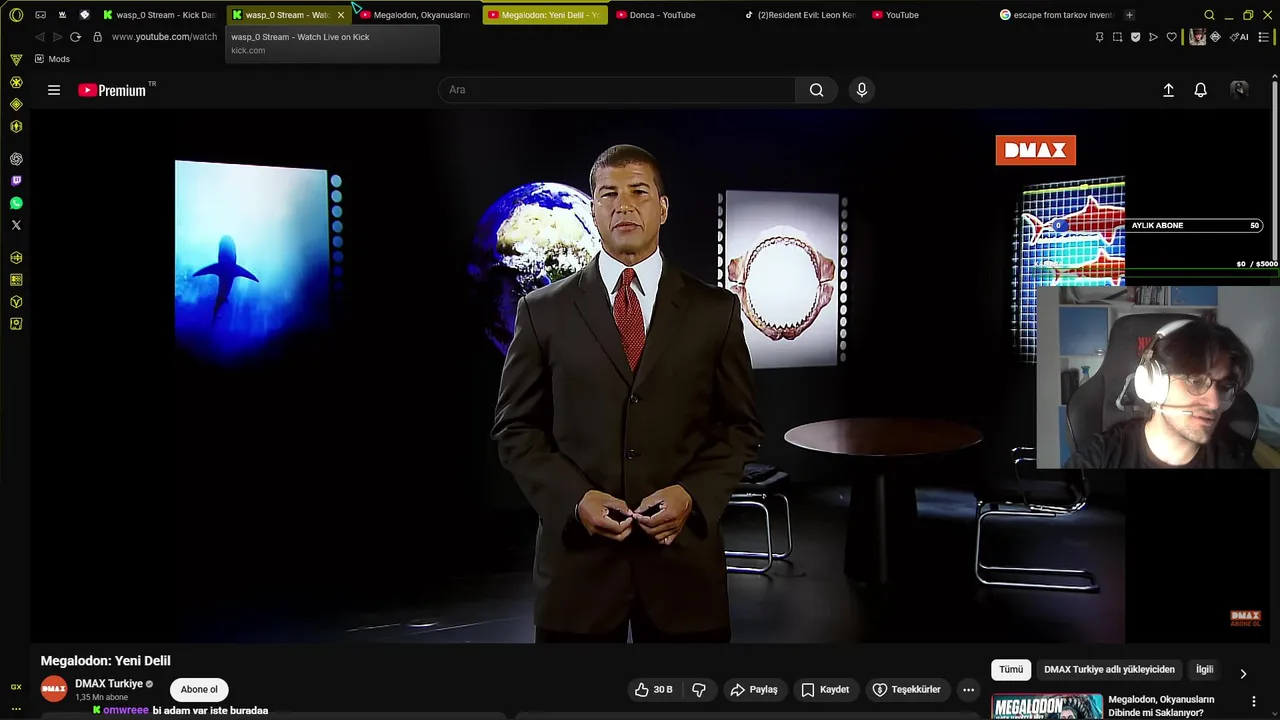Image resolution: width=1280 pixels, height=720 pixels.
Task: Switch to escape from tarkov Google tab
Action: pyautogui.click(x=1056, y=15)
